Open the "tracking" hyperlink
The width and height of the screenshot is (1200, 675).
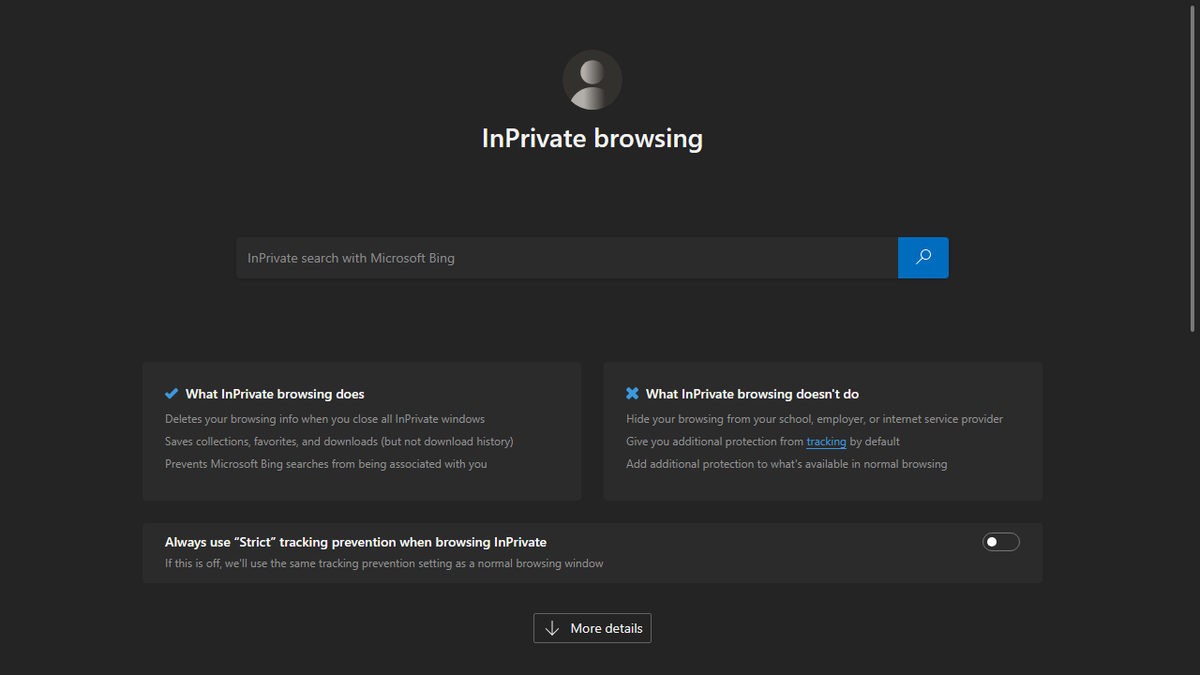pyautogui.click(x=826, y=441)
